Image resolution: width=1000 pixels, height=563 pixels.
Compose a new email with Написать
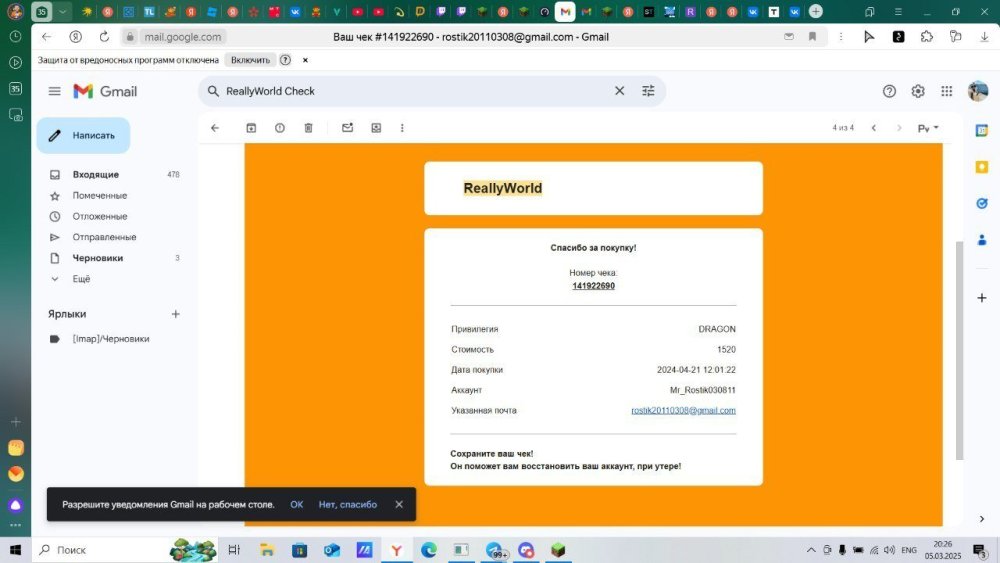(x=84, y=135)
